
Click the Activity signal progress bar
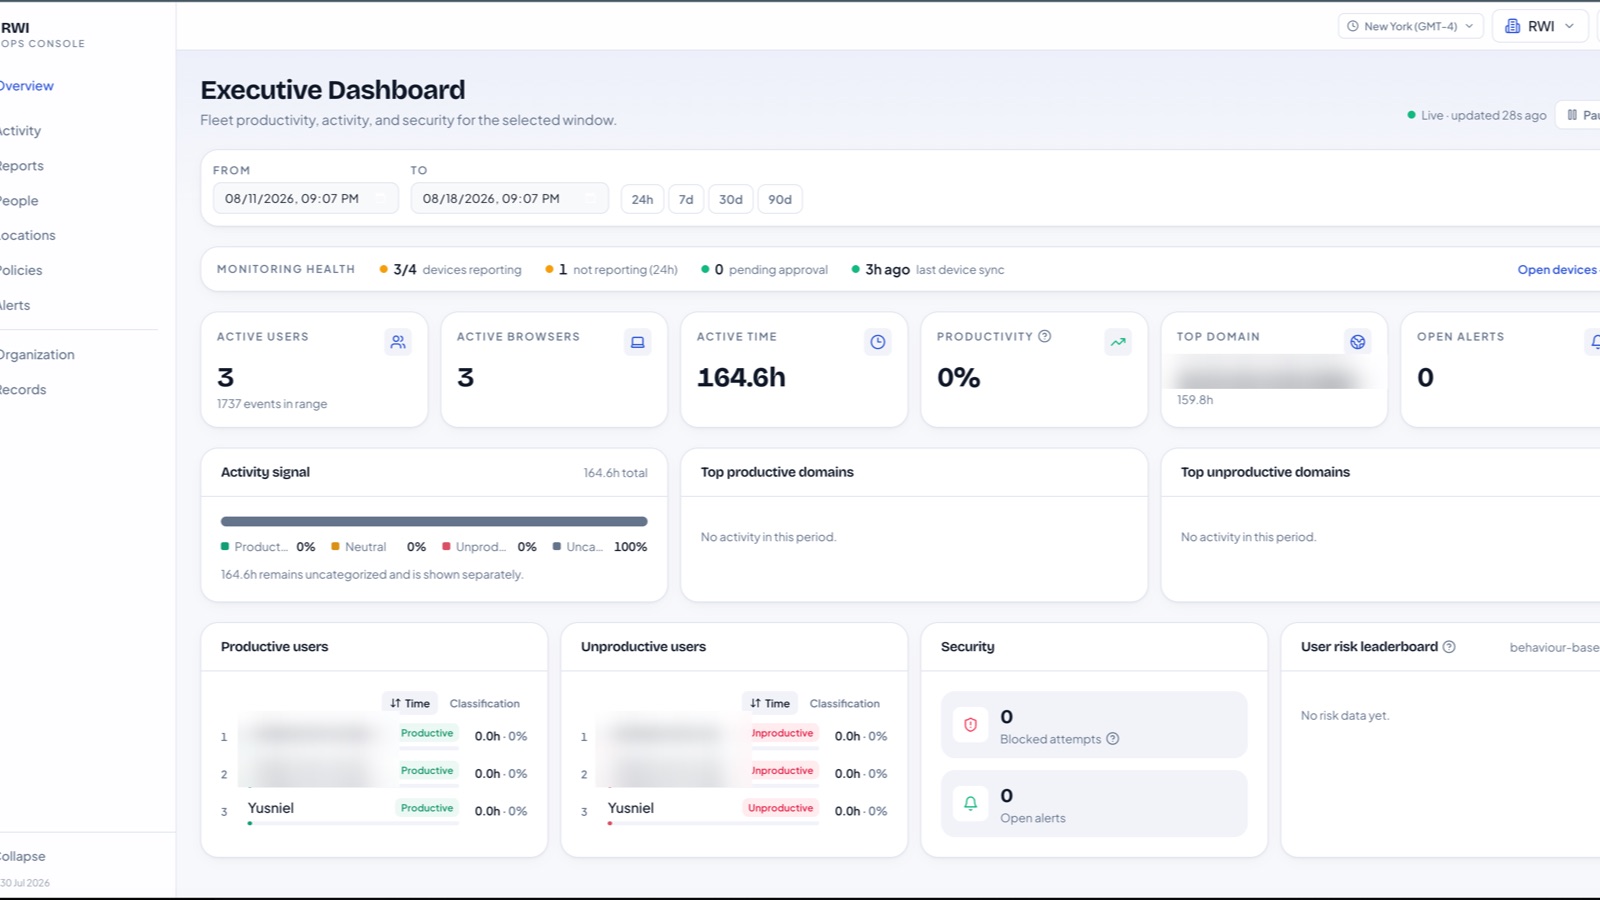[x=434, y=521]
